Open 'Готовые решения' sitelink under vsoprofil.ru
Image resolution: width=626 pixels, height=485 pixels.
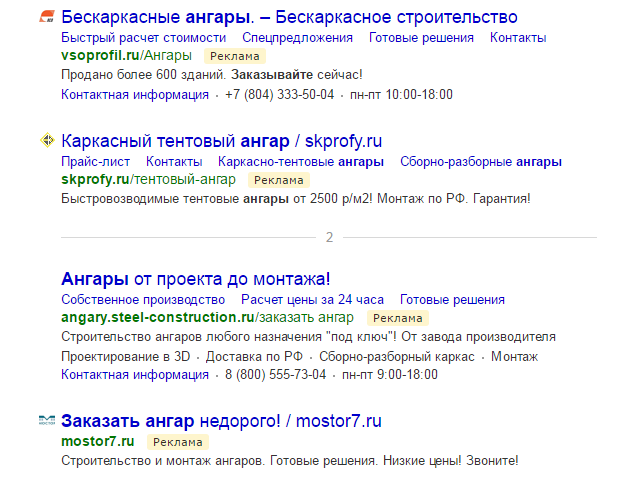421,38
